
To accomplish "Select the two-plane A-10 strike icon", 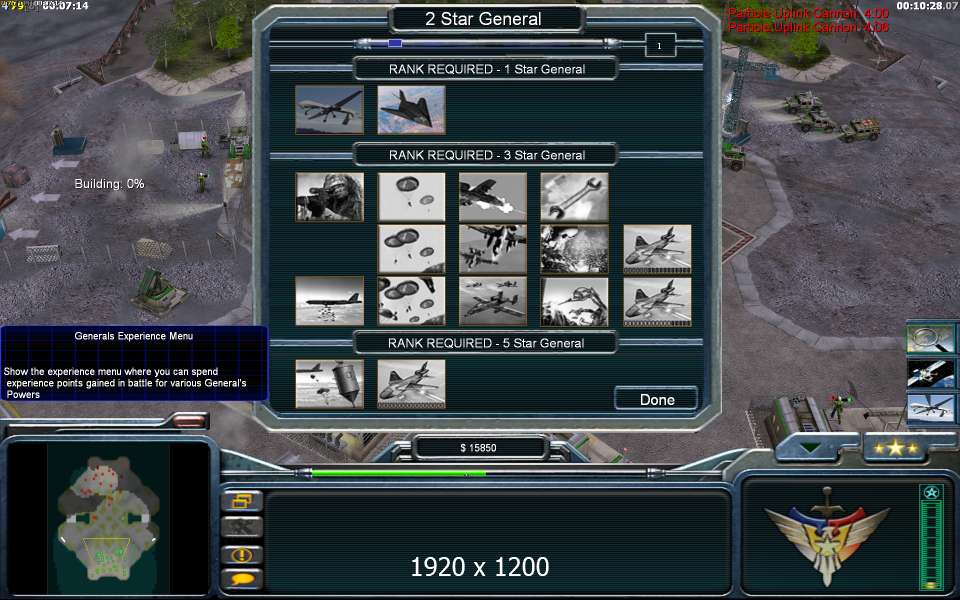I will point(493,249).
